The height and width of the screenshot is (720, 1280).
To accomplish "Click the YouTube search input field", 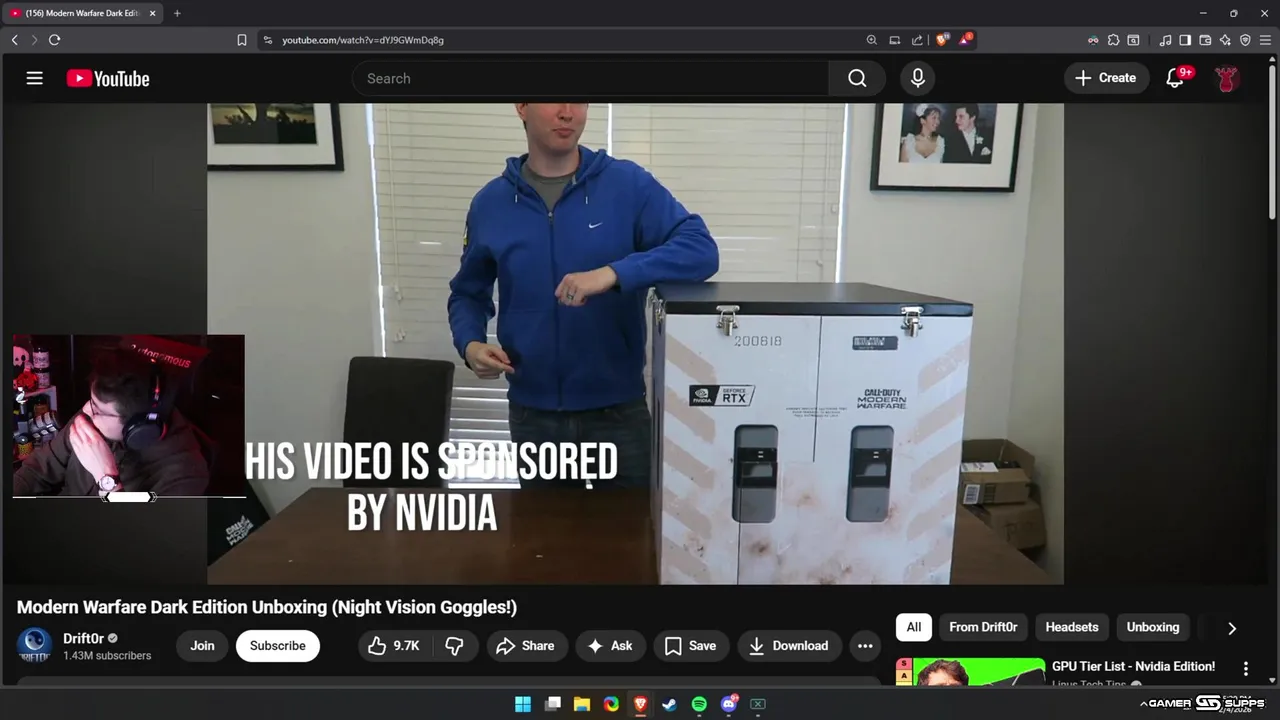I will tap(590, 78).
